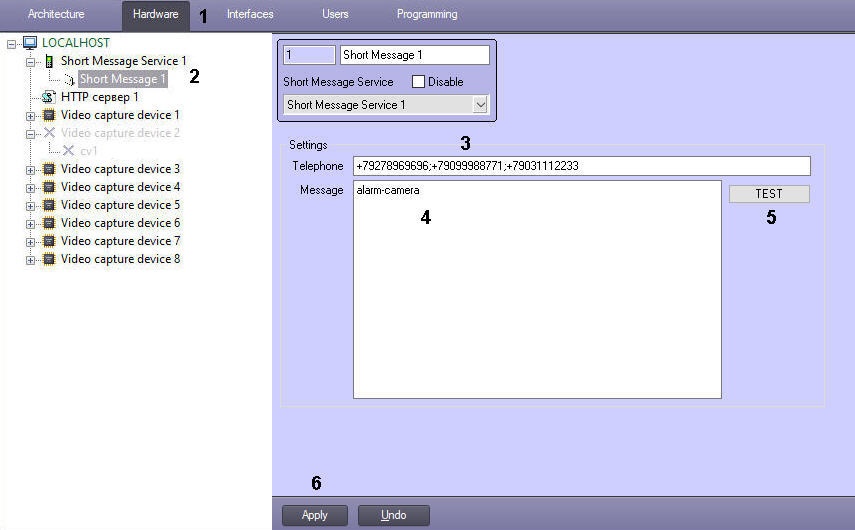This screenshot has width=855, height=530.
Task: Select Video capture device 3 label
Action: (x=120, y=169)
